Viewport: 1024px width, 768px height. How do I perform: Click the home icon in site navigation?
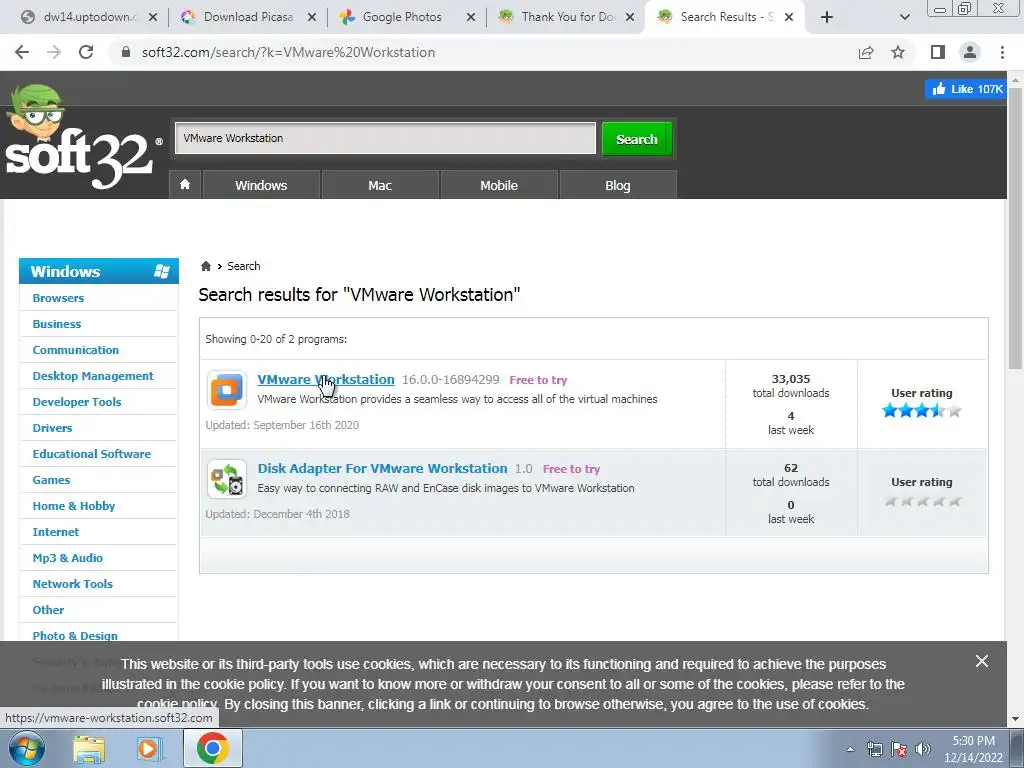[x=185, y=185]
